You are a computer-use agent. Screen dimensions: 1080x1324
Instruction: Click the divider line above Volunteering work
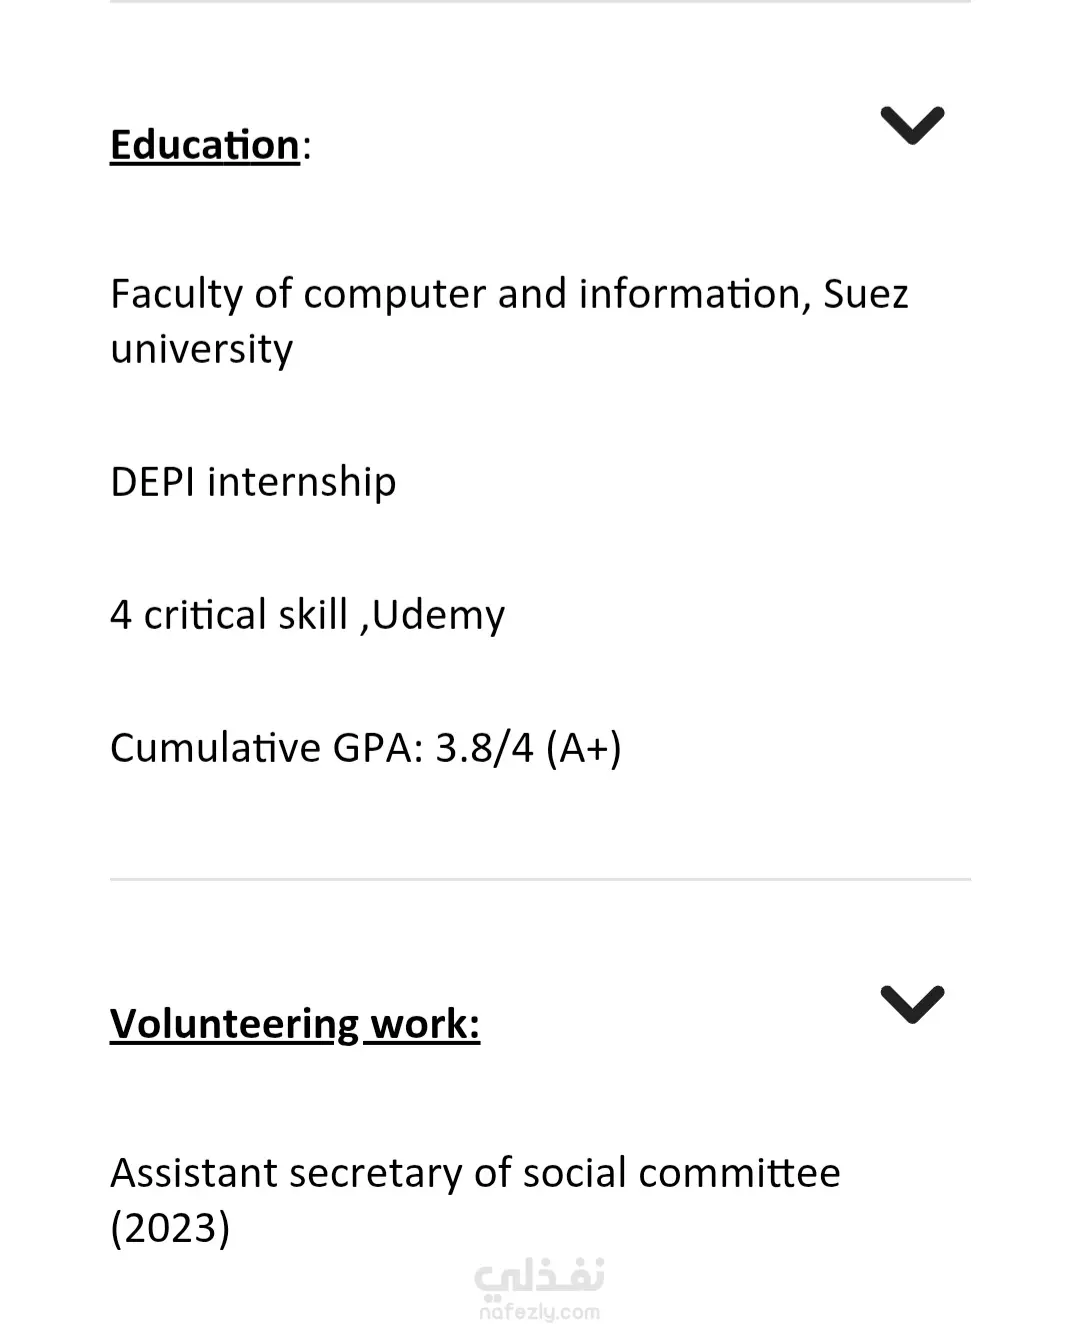(x=540, y=879)
